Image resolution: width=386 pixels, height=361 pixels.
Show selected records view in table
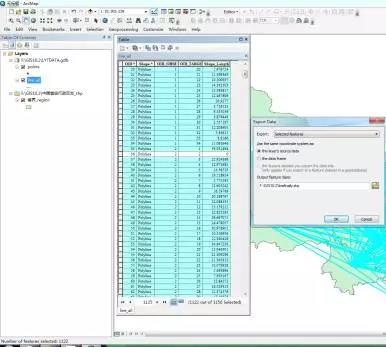[x=181, y=302]
